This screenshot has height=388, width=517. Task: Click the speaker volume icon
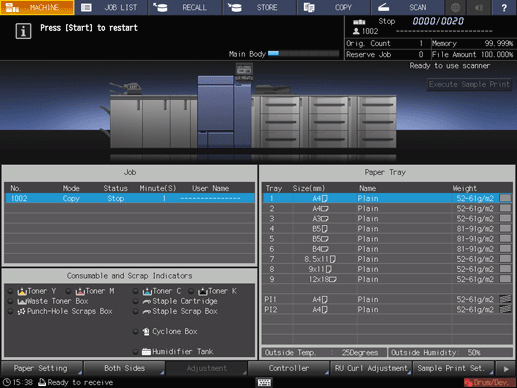tap(479, 7)
